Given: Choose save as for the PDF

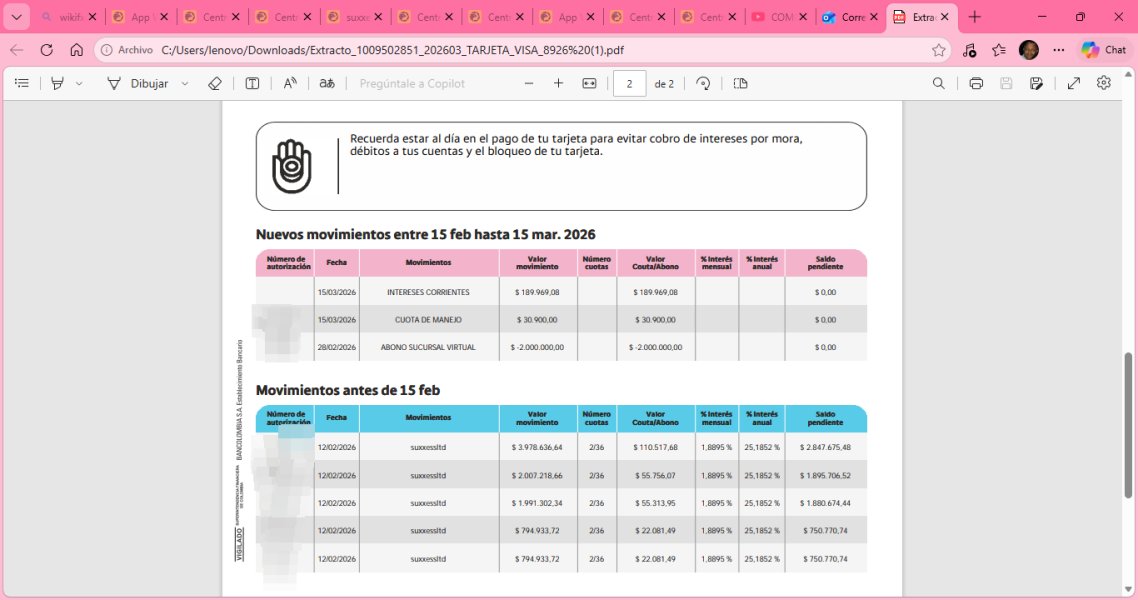Looking at the screenshot, I should (1036, 83).
